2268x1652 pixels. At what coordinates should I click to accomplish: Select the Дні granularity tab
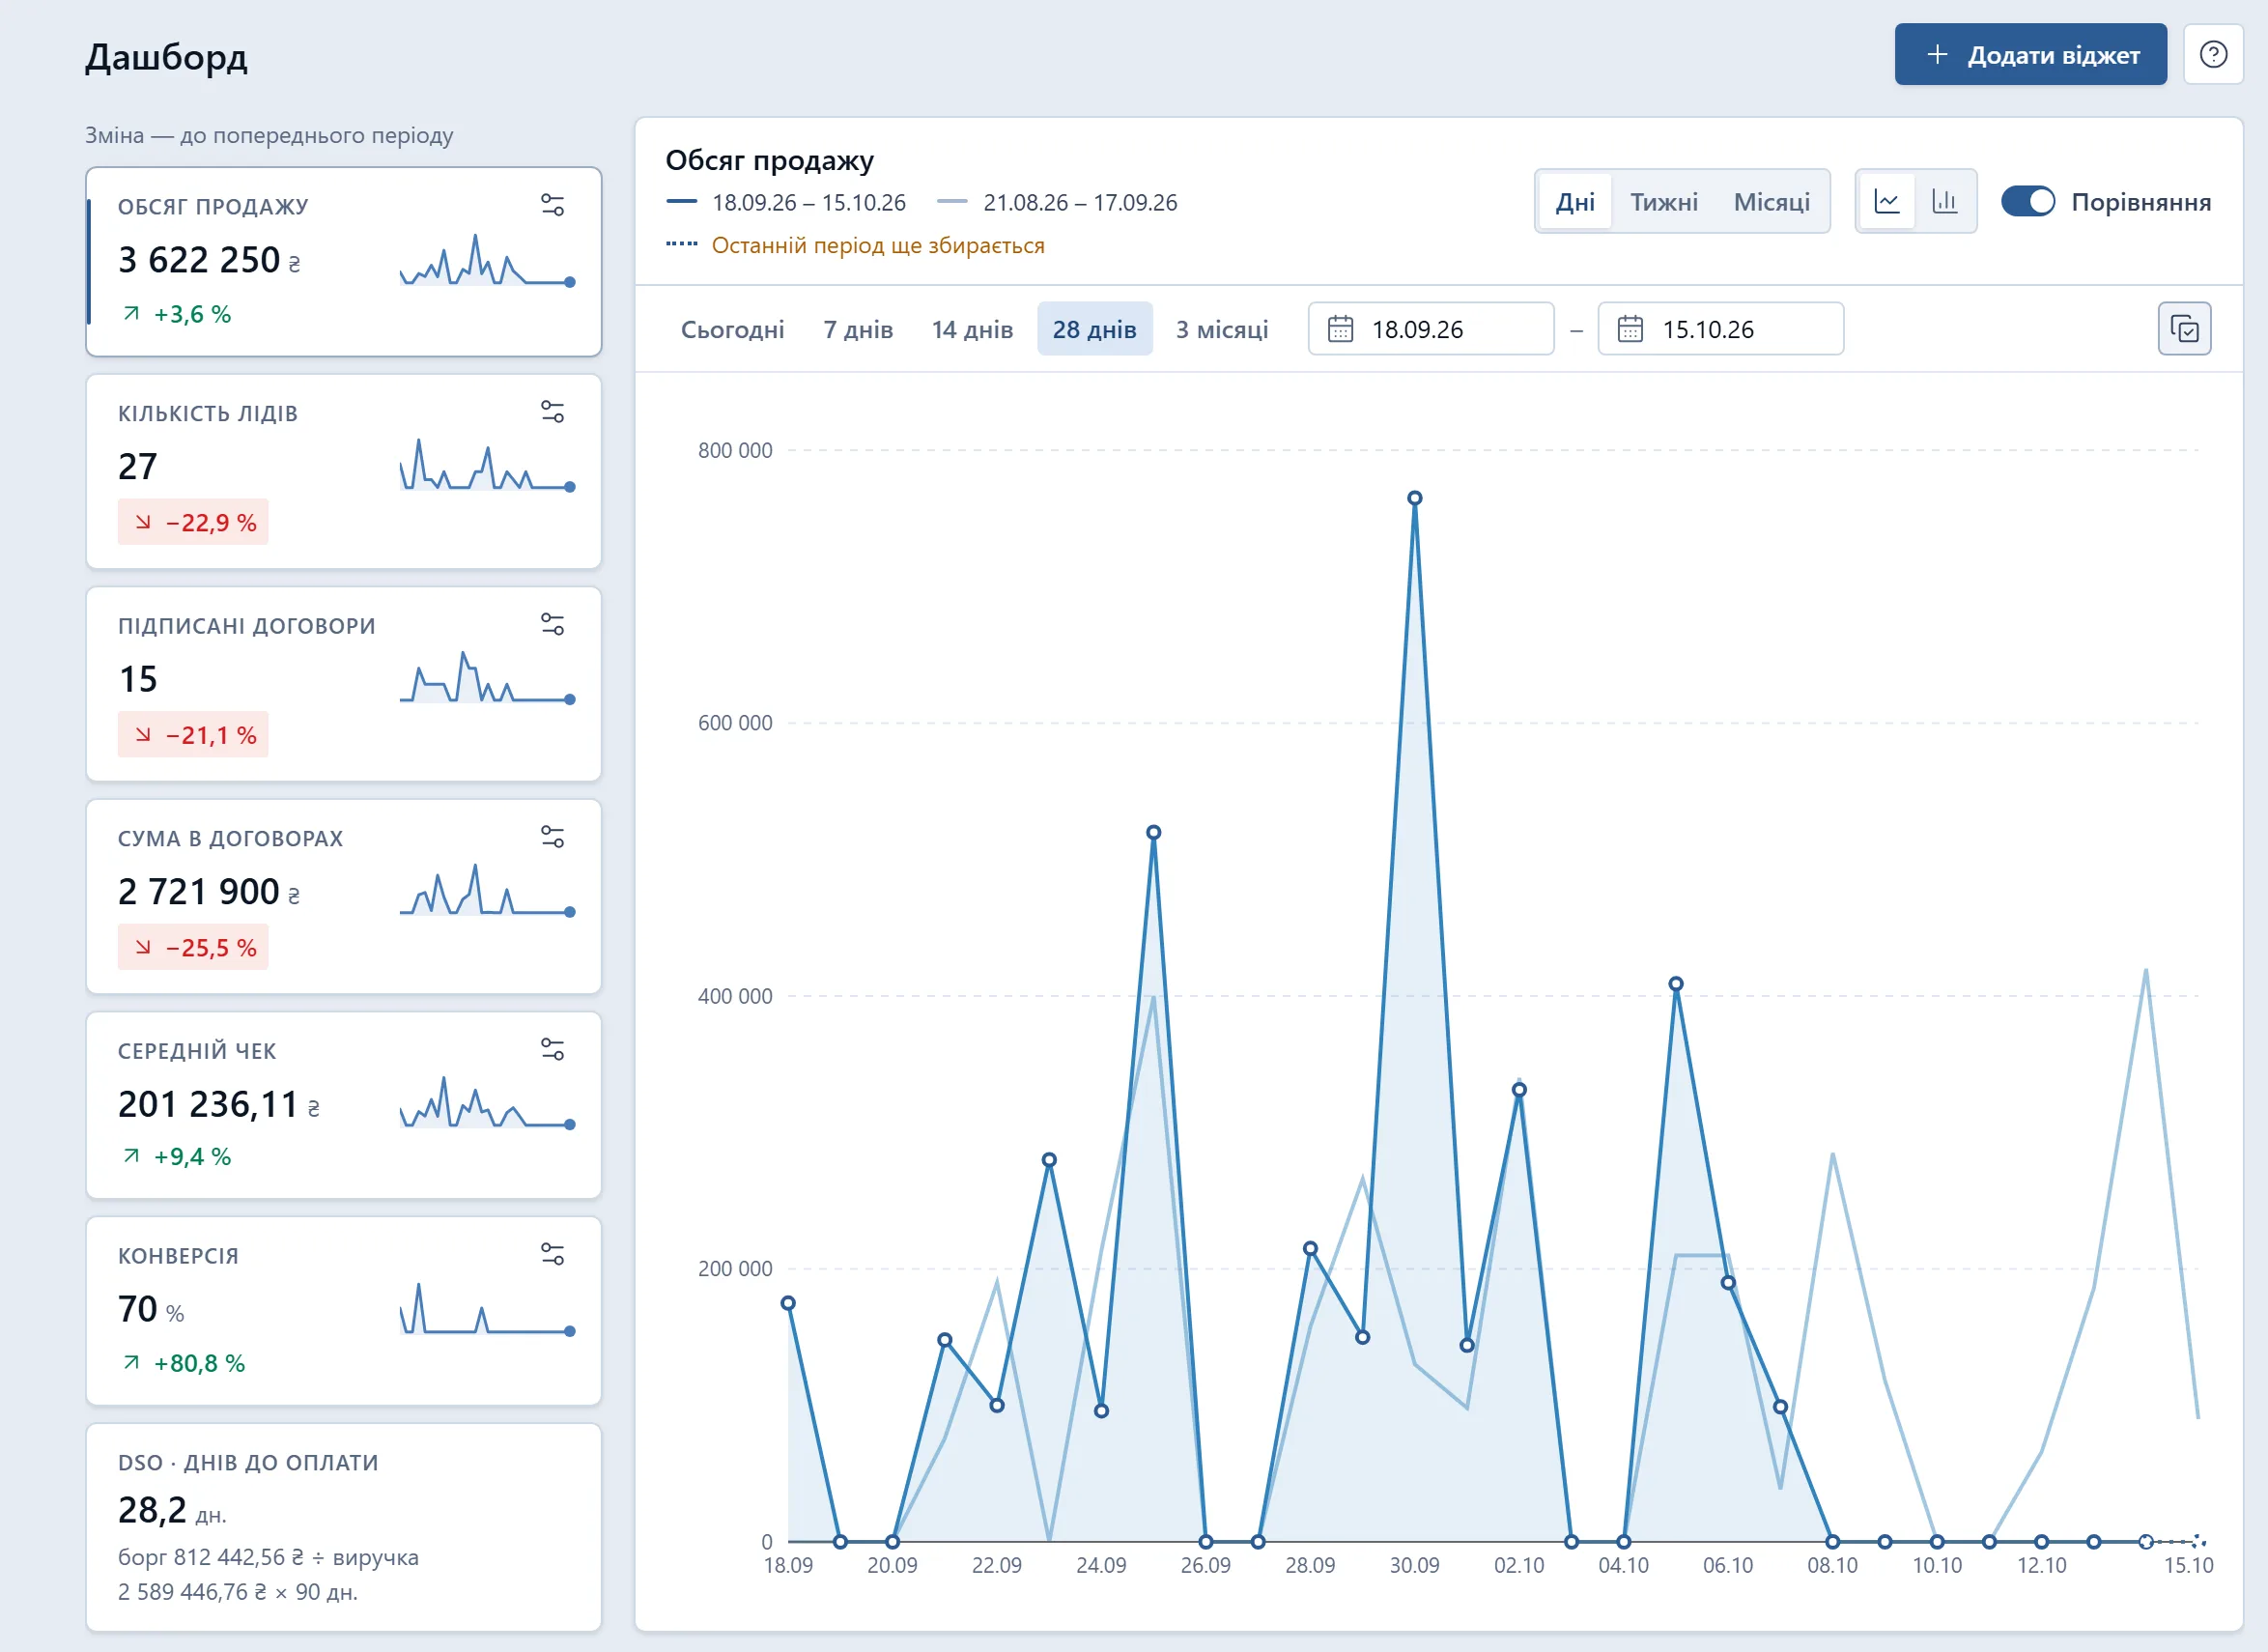click(1575, 202)
